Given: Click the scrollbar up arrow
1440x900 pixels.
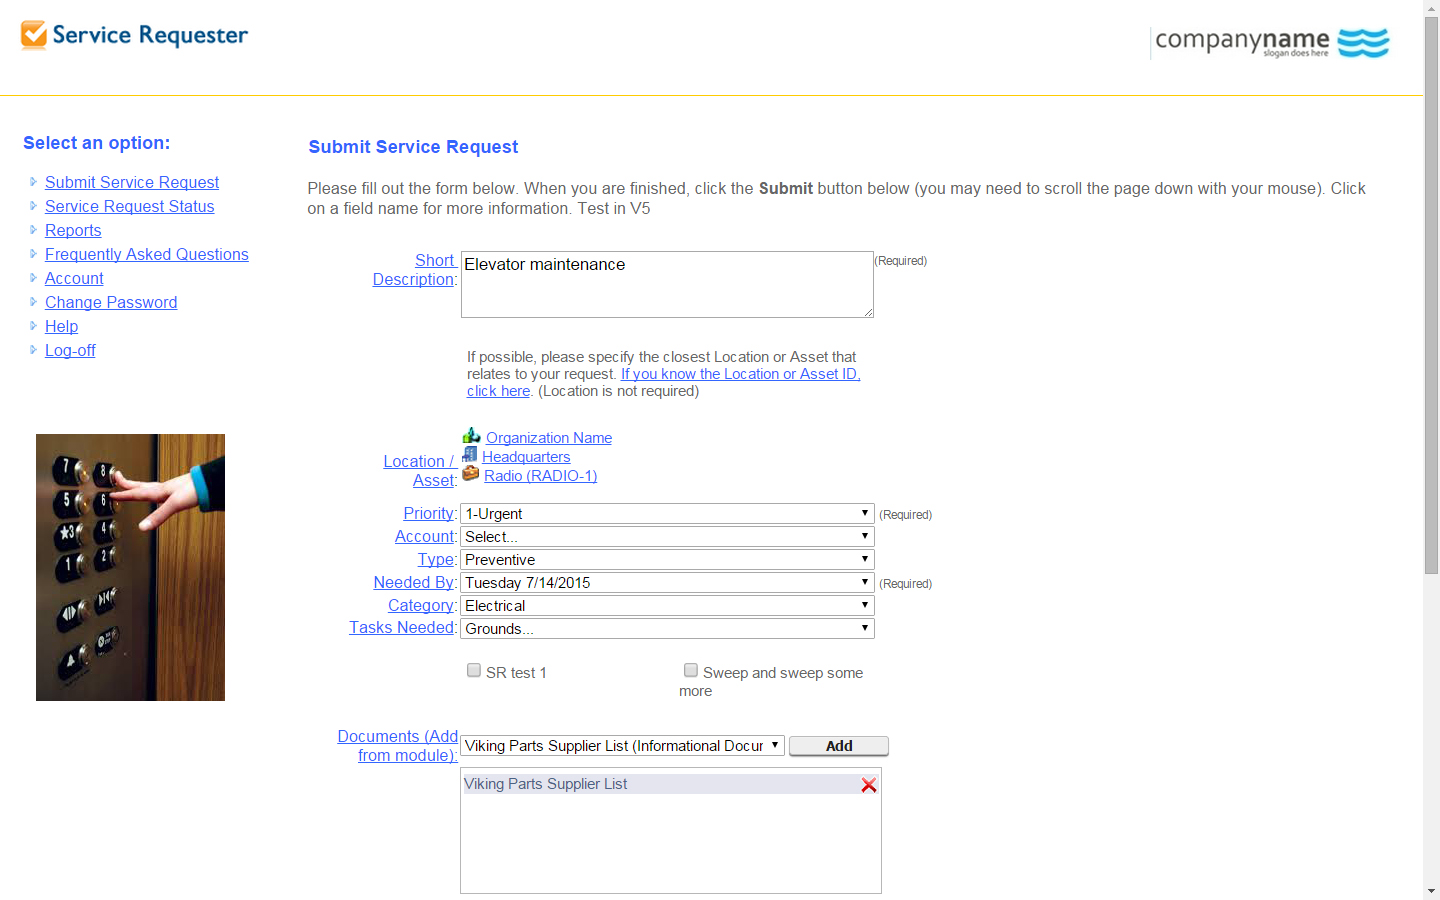Looking at the screenshot, I should coord(1431,8).
